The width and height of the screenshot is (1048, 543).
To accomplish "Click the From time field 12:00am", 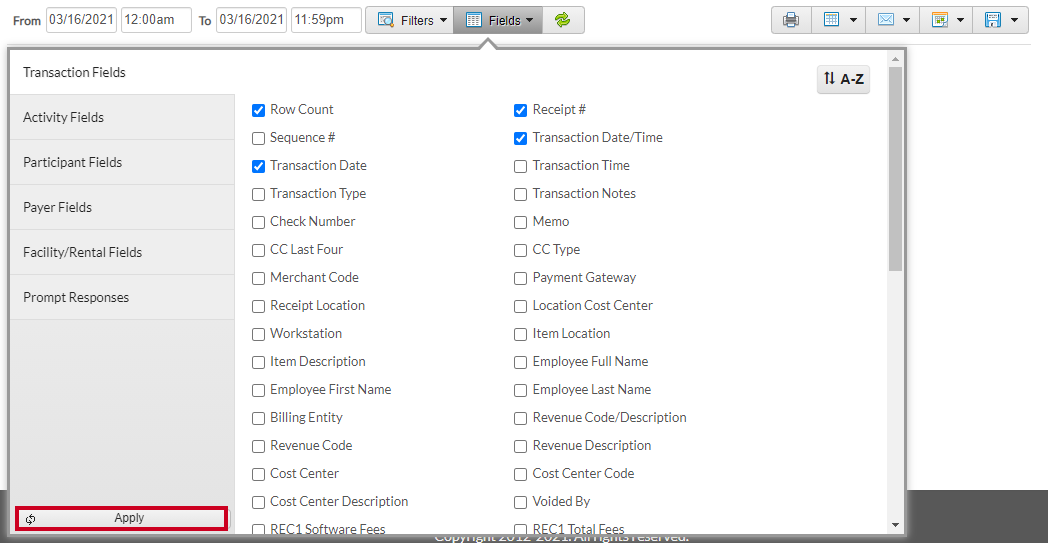I will pos(156,20).
